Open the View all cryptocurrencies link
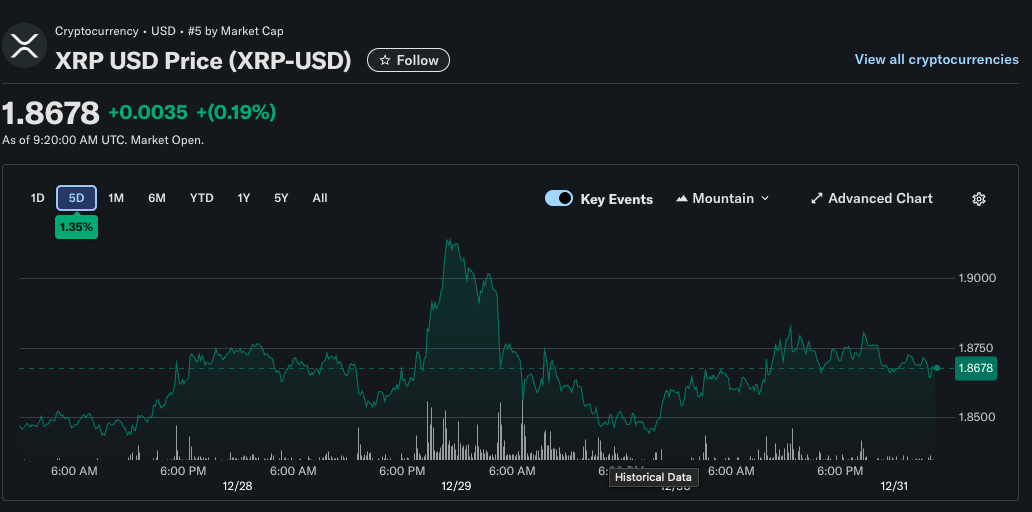The height and width of the screenshot is (512, 1032). [936, 60]
